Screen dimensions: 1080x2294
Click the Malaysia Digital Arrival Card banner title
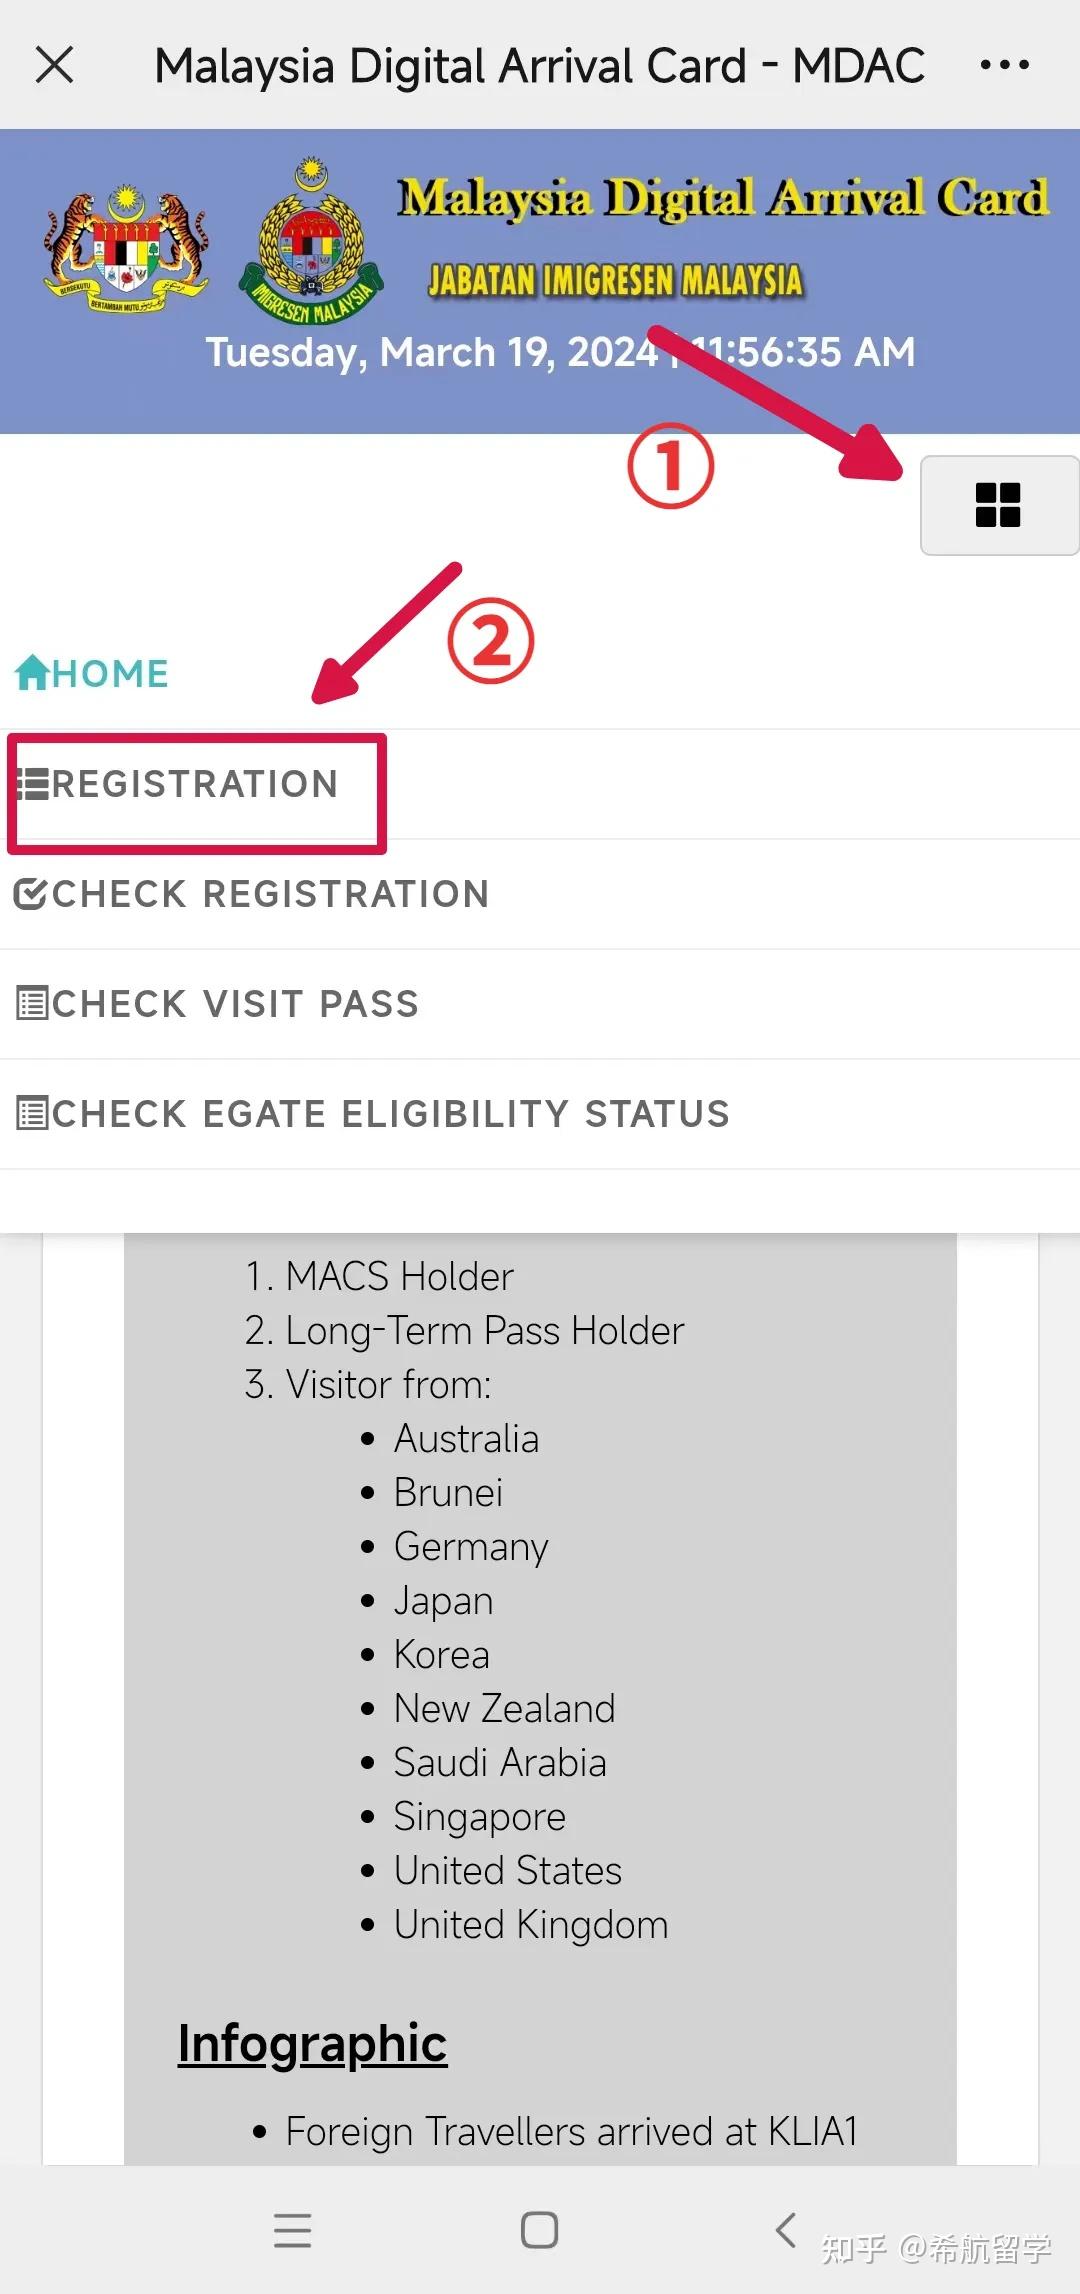tap(723, 198)
